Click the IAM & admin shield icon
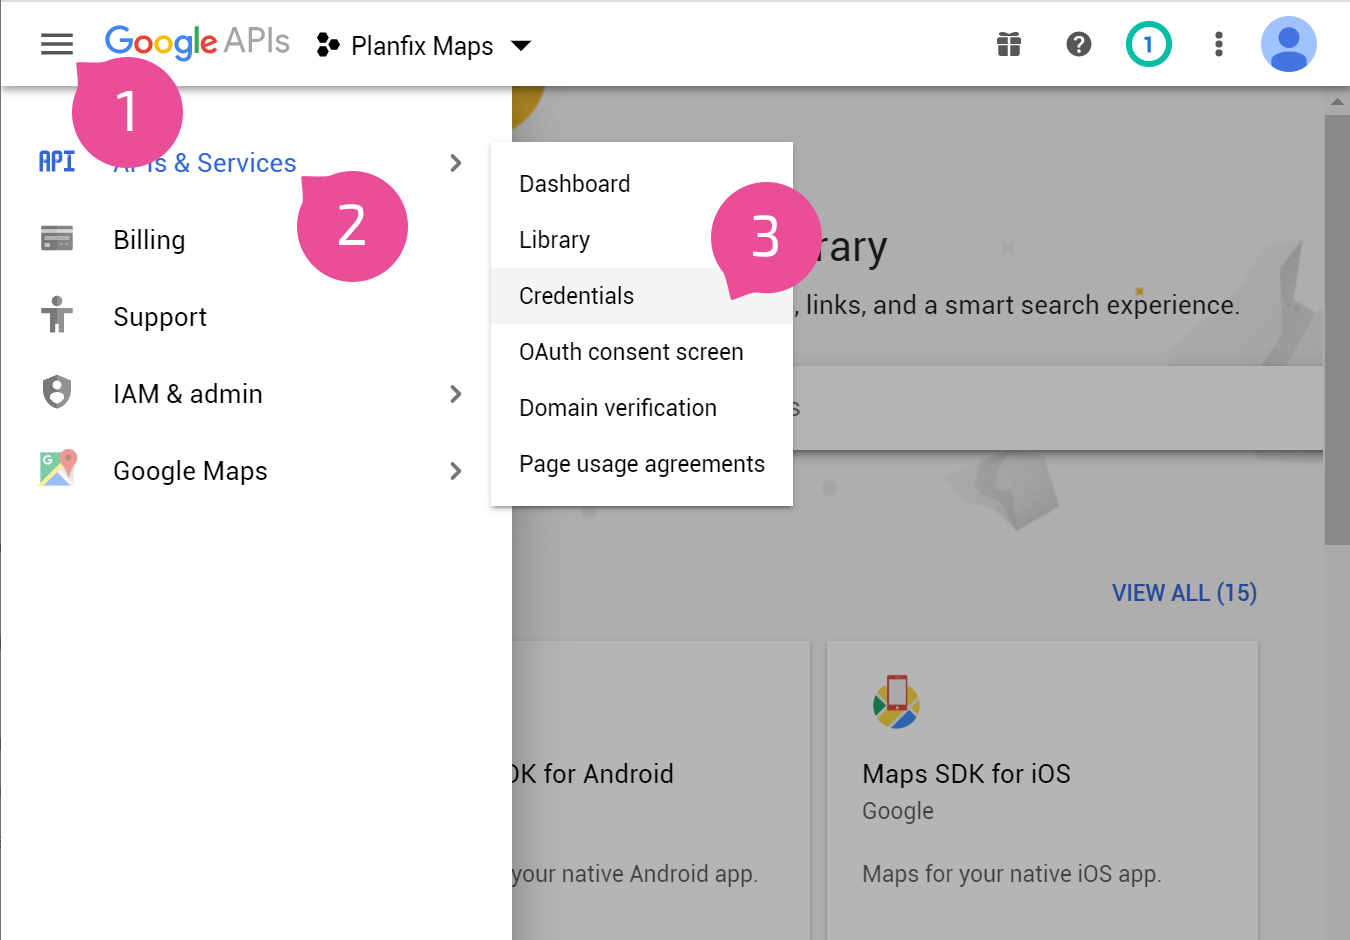1350x940 pixels. pyautogui.click(x=57, y=392)
